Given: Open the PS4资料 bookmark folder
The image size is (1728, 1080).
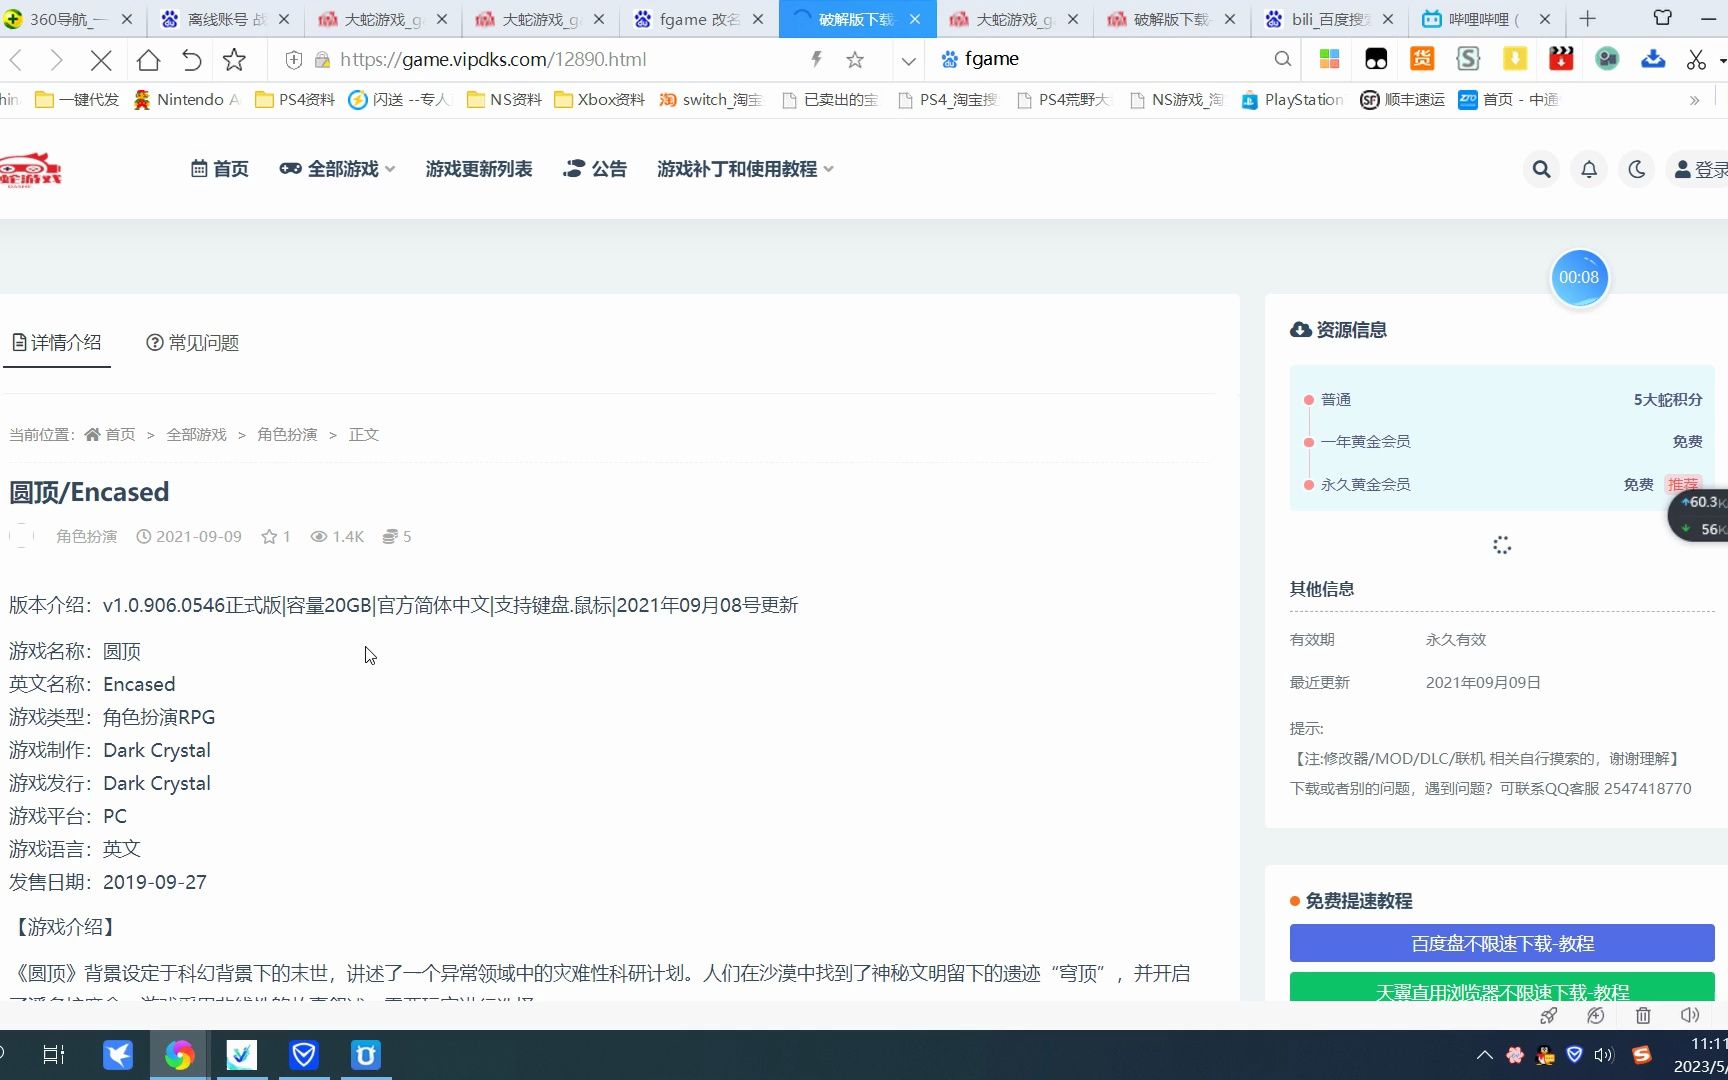Looking at the screenshot, I should (x=295, y=100).
